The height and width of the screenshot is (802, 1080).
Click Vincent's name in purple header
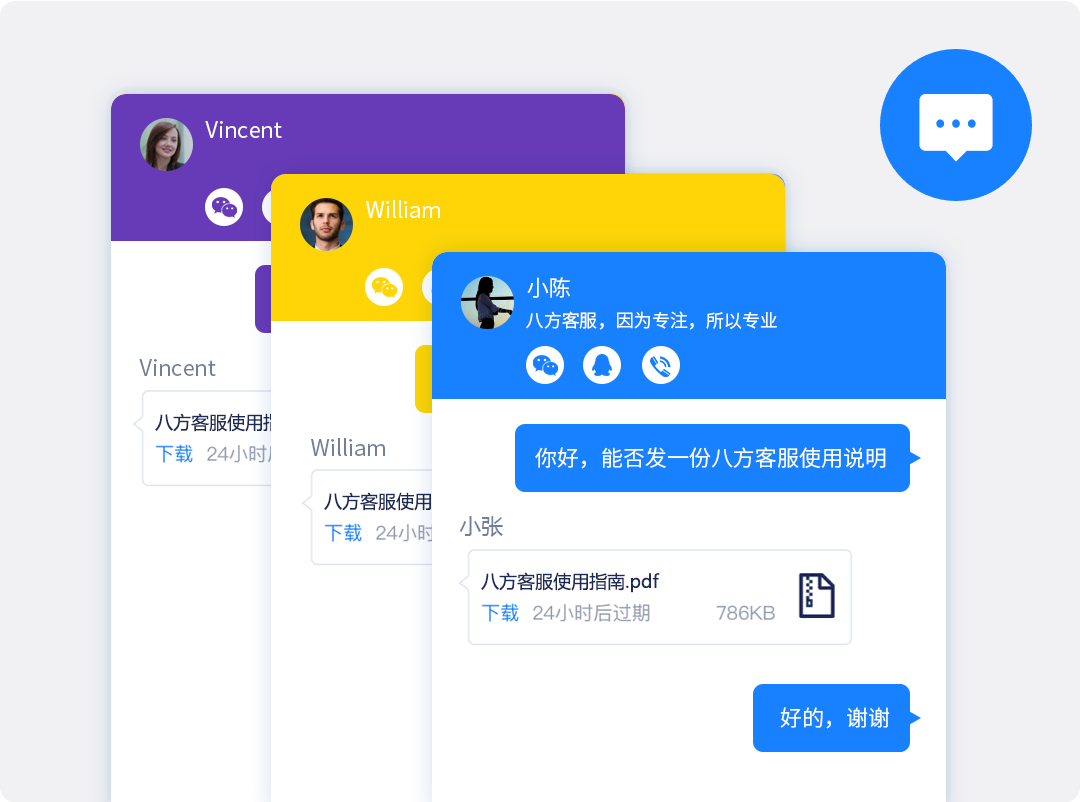[243, 130]
